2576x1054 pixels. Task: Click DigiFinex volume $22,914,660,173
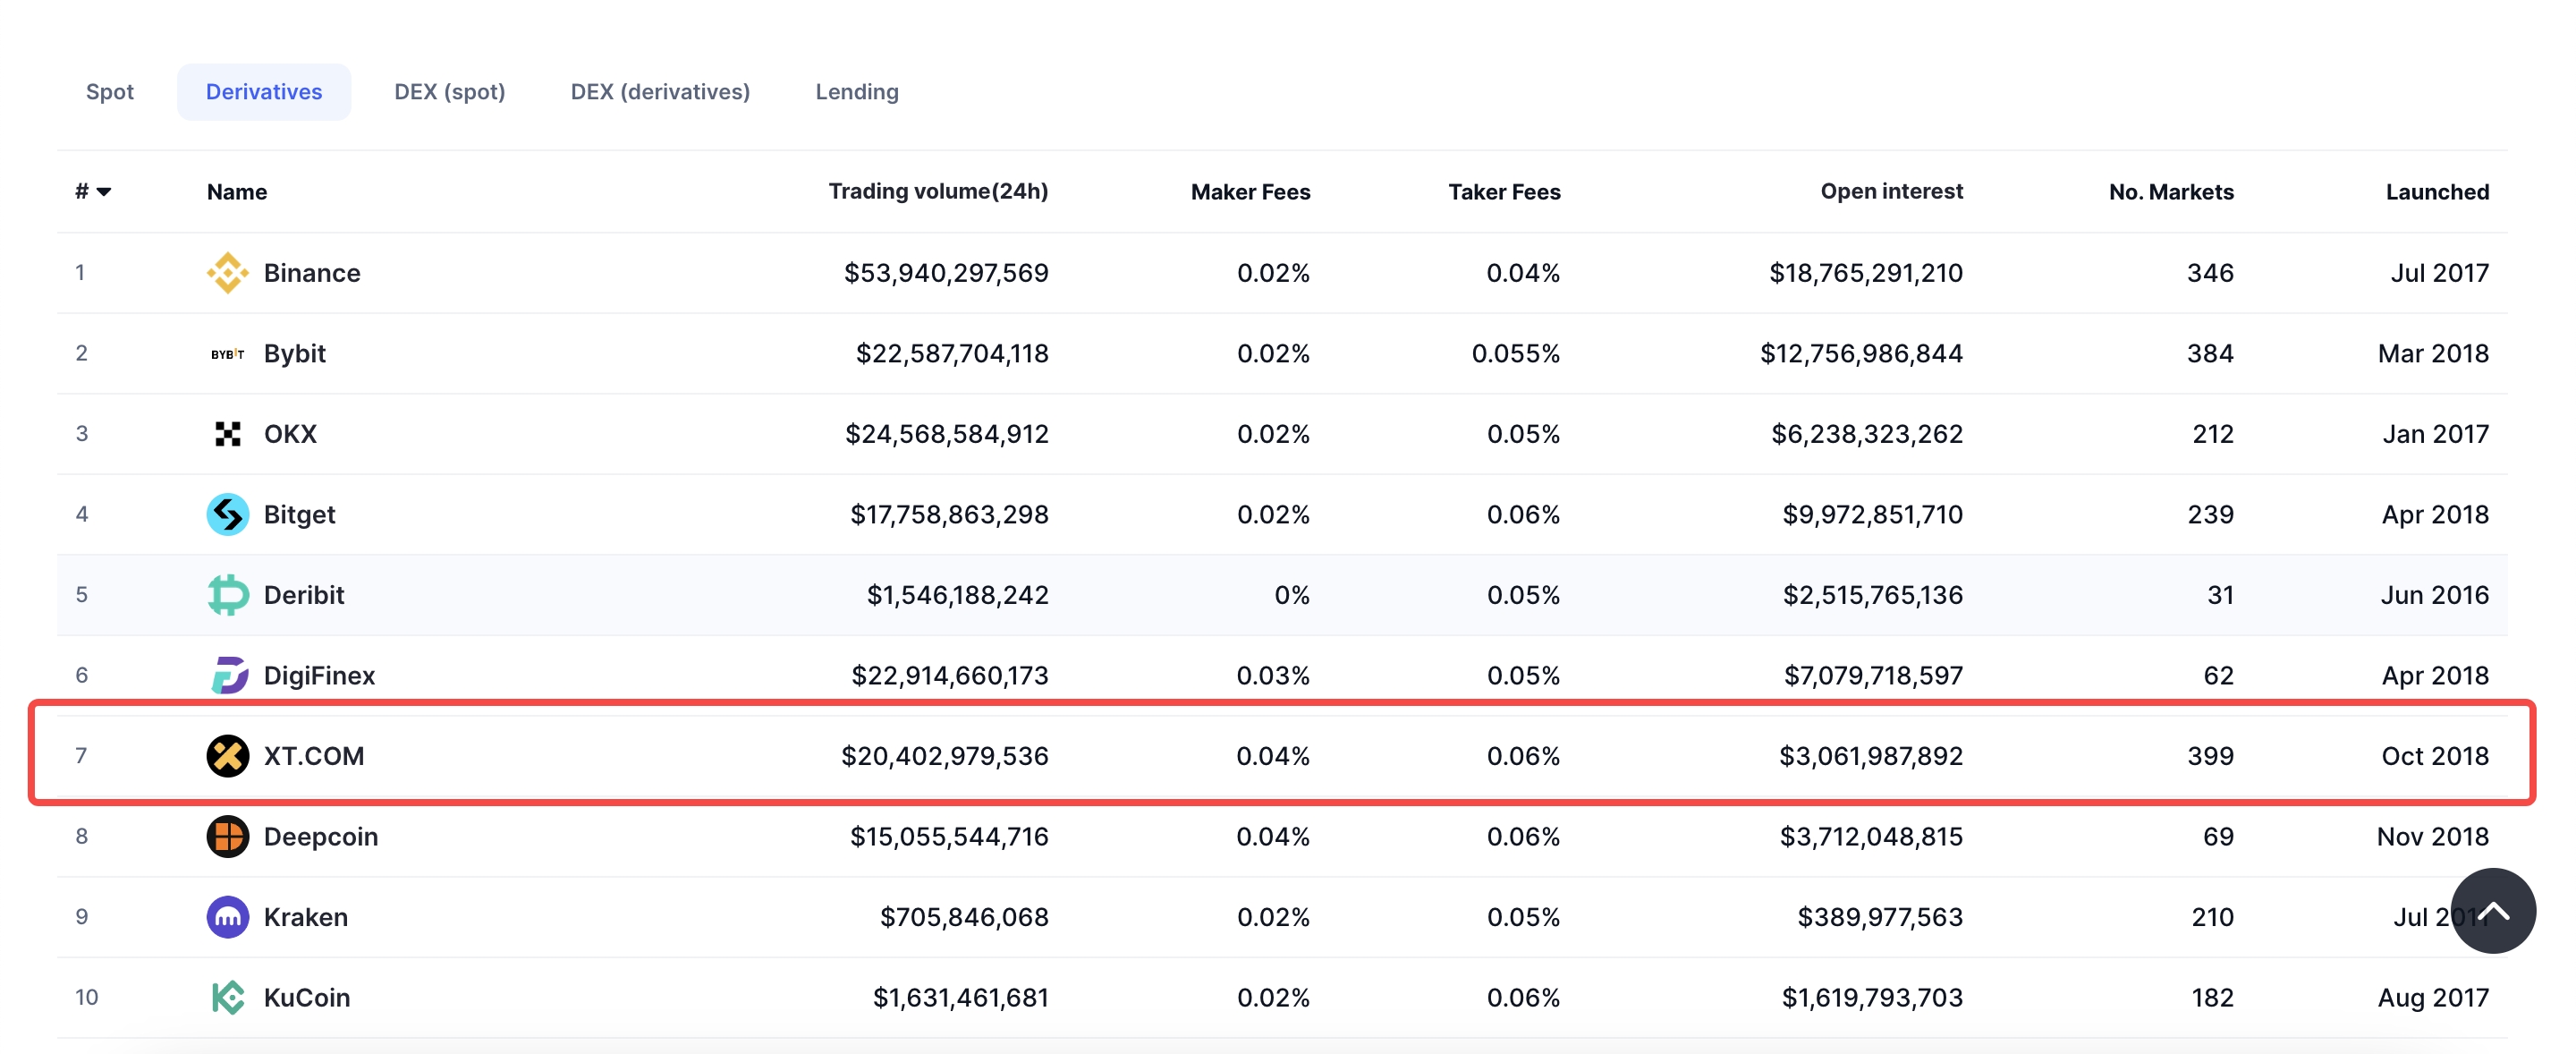coord(950,676)
